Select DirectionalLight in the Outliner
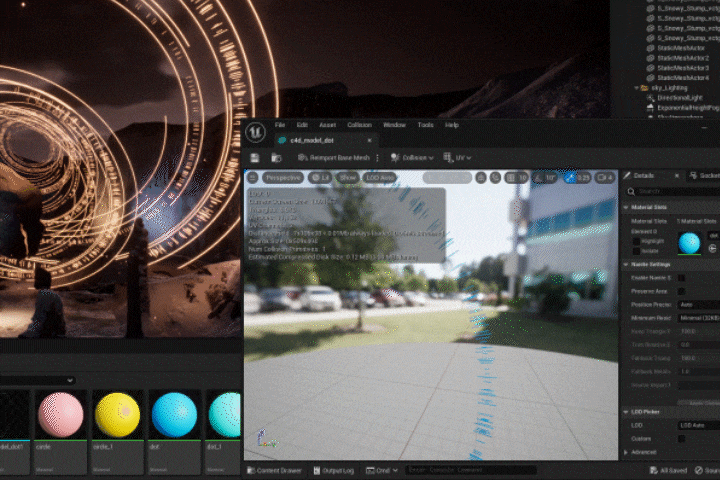The height and width of the screenshot is (480, 720). coord(680,98)
